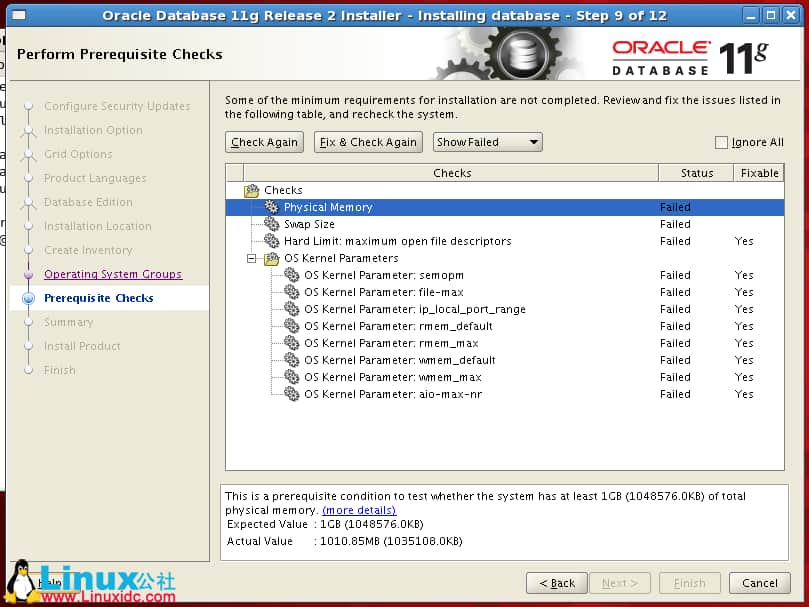The width and height of the screenshot is (809, 607).
Task: Click the gear icon beside file-max parameter
Action: point(291,292)
